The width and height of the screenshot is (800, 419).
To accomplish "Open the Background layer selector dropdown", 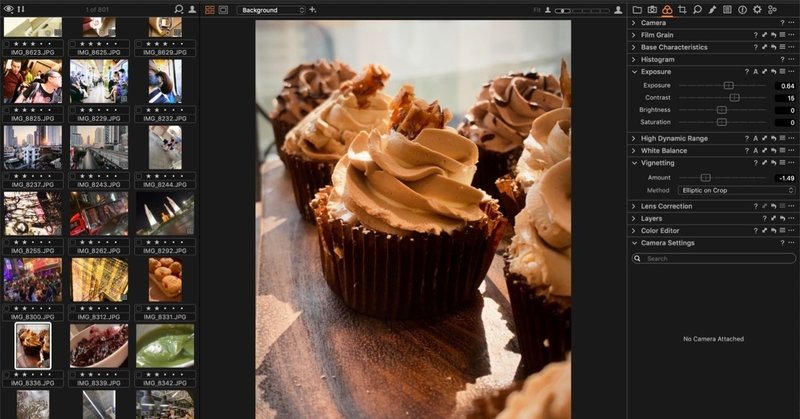I will [271, 10].
